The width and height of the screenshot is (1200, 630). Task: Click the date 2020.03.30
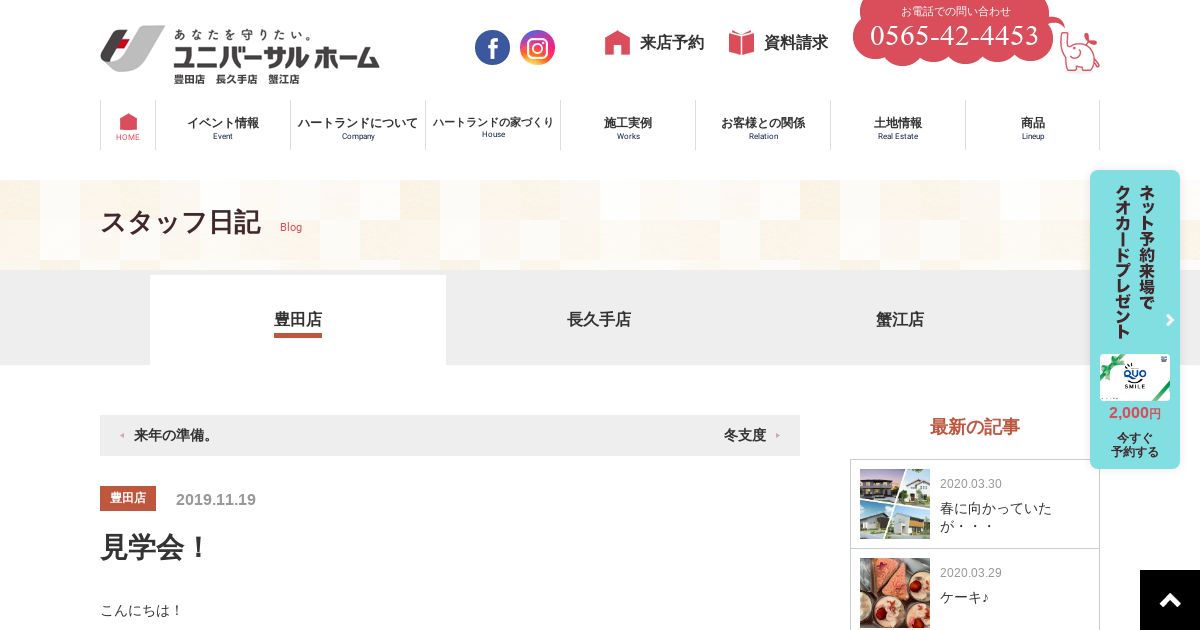tap(971, 484)
